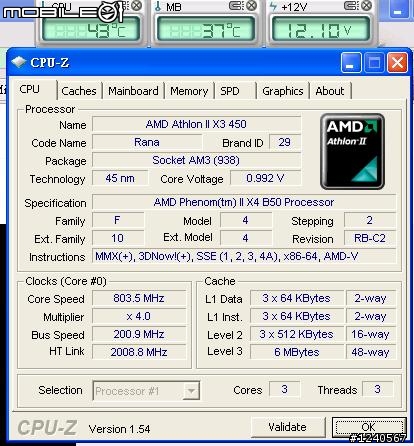
Task: Click the Code Name value Rana
Action: click(x=147, y=142)
